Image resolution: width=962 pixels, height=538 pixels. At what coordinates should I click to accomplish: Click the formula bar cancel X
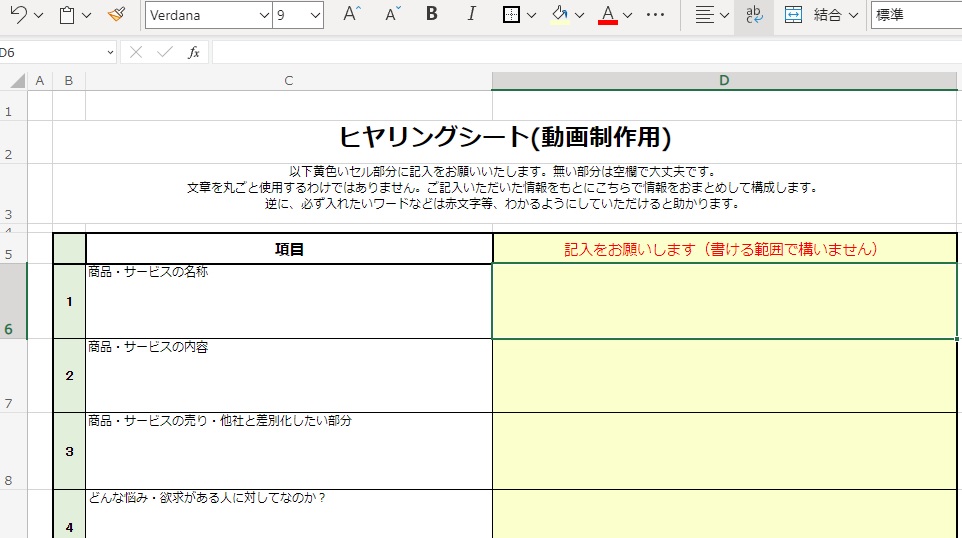tap(136, 53)
